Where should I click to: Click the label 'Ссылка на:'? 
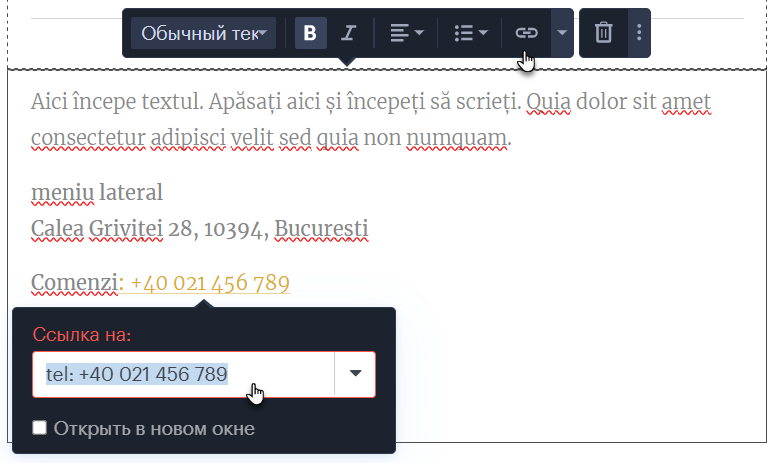(x=82, y=335)
